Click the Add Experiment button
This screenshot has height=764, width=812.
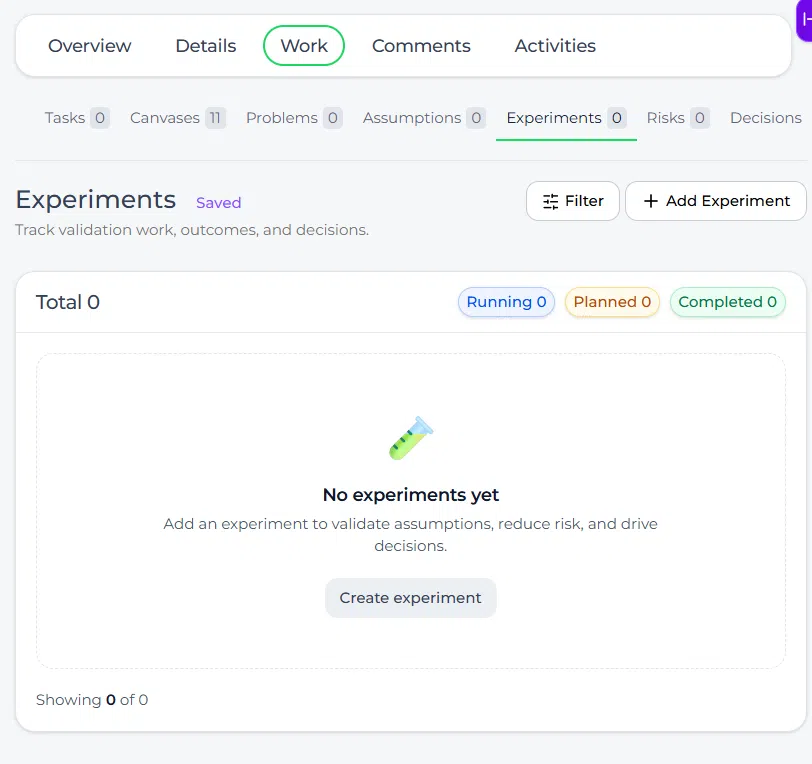point(716,201)
